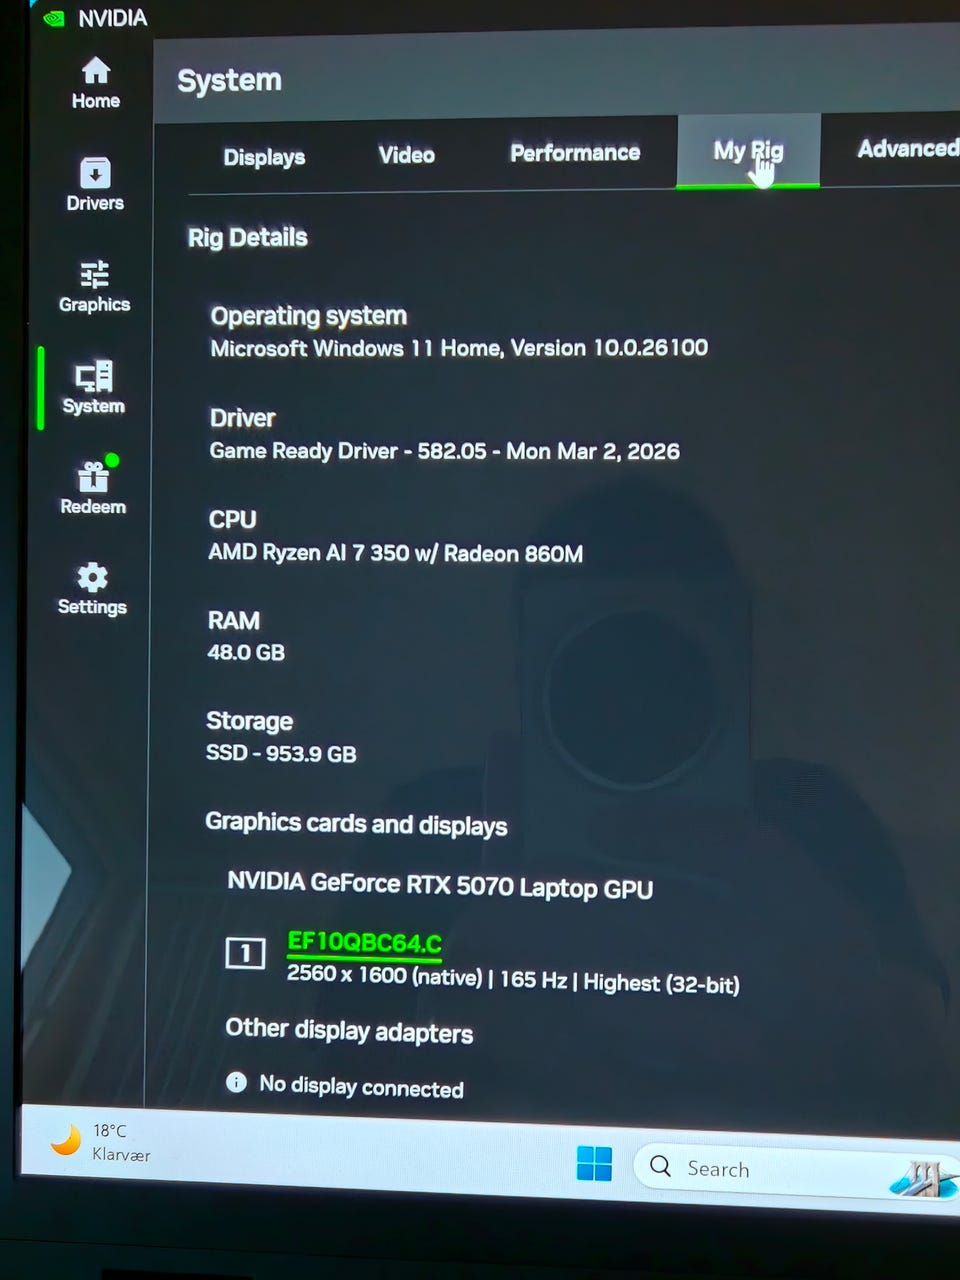Viewport: 960px width, 1280px height.
Task: Open the Windows Start menu
Action: click(594, 1163)
